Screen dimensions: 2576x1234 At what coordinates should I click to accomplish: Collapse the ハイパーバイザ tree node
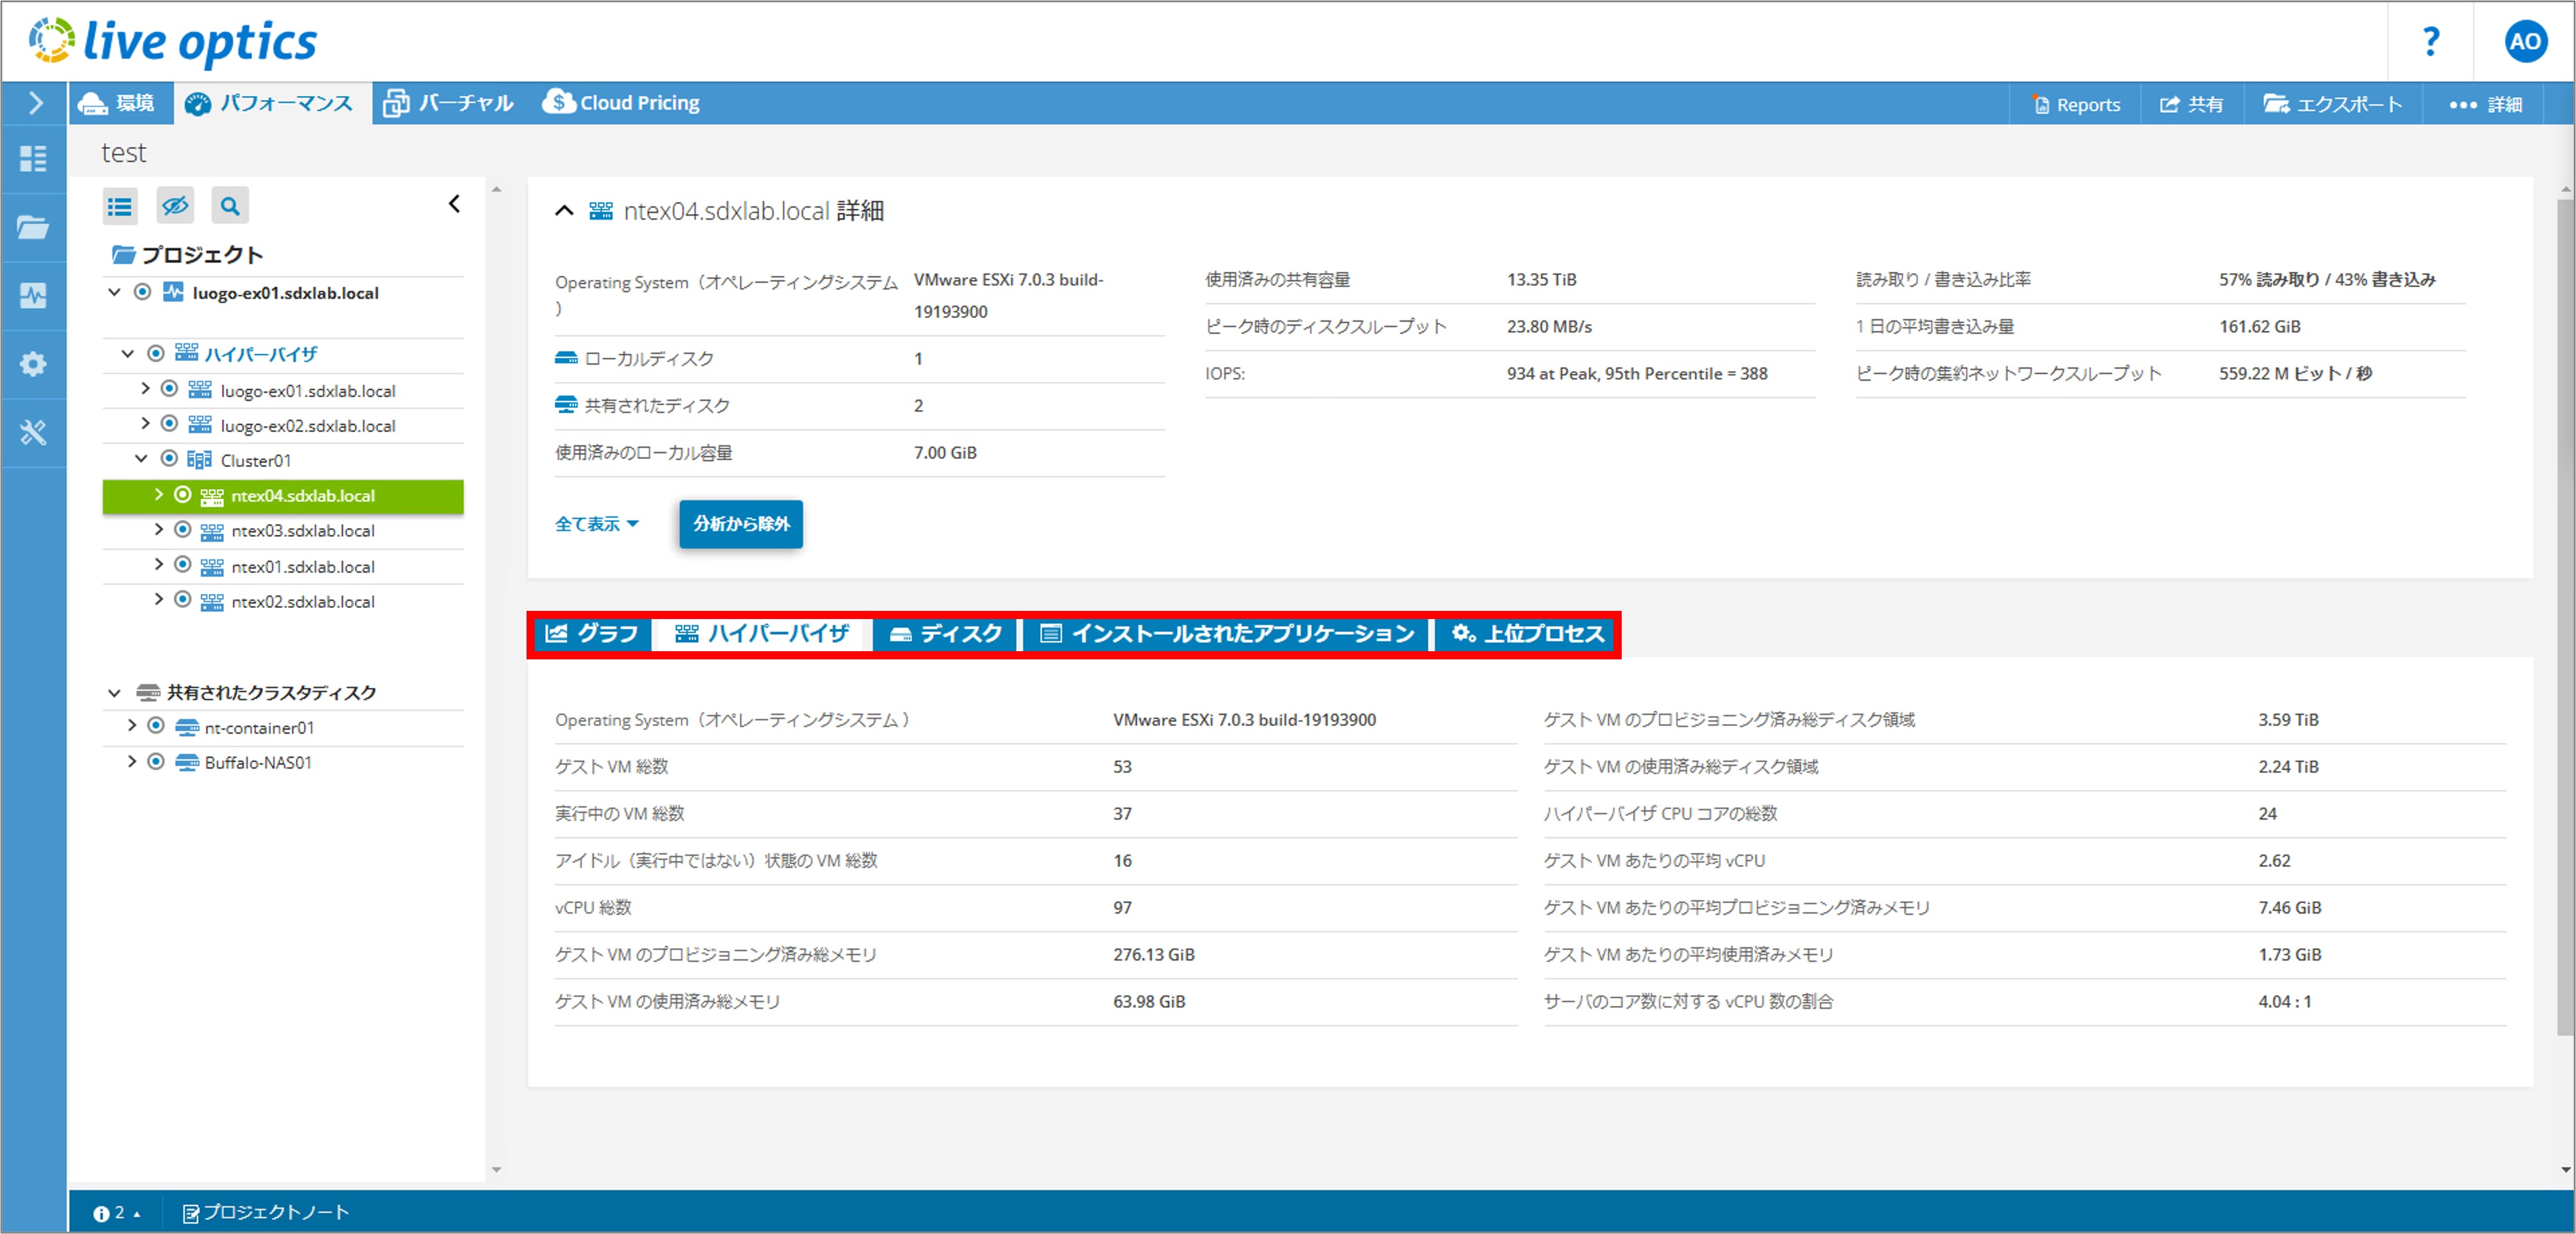127,353
